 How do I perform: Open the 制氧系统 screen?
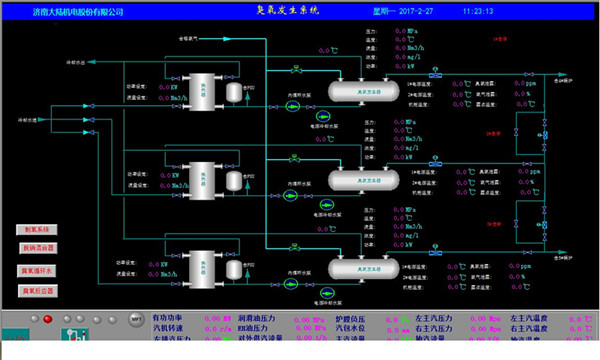coord(37,230)
